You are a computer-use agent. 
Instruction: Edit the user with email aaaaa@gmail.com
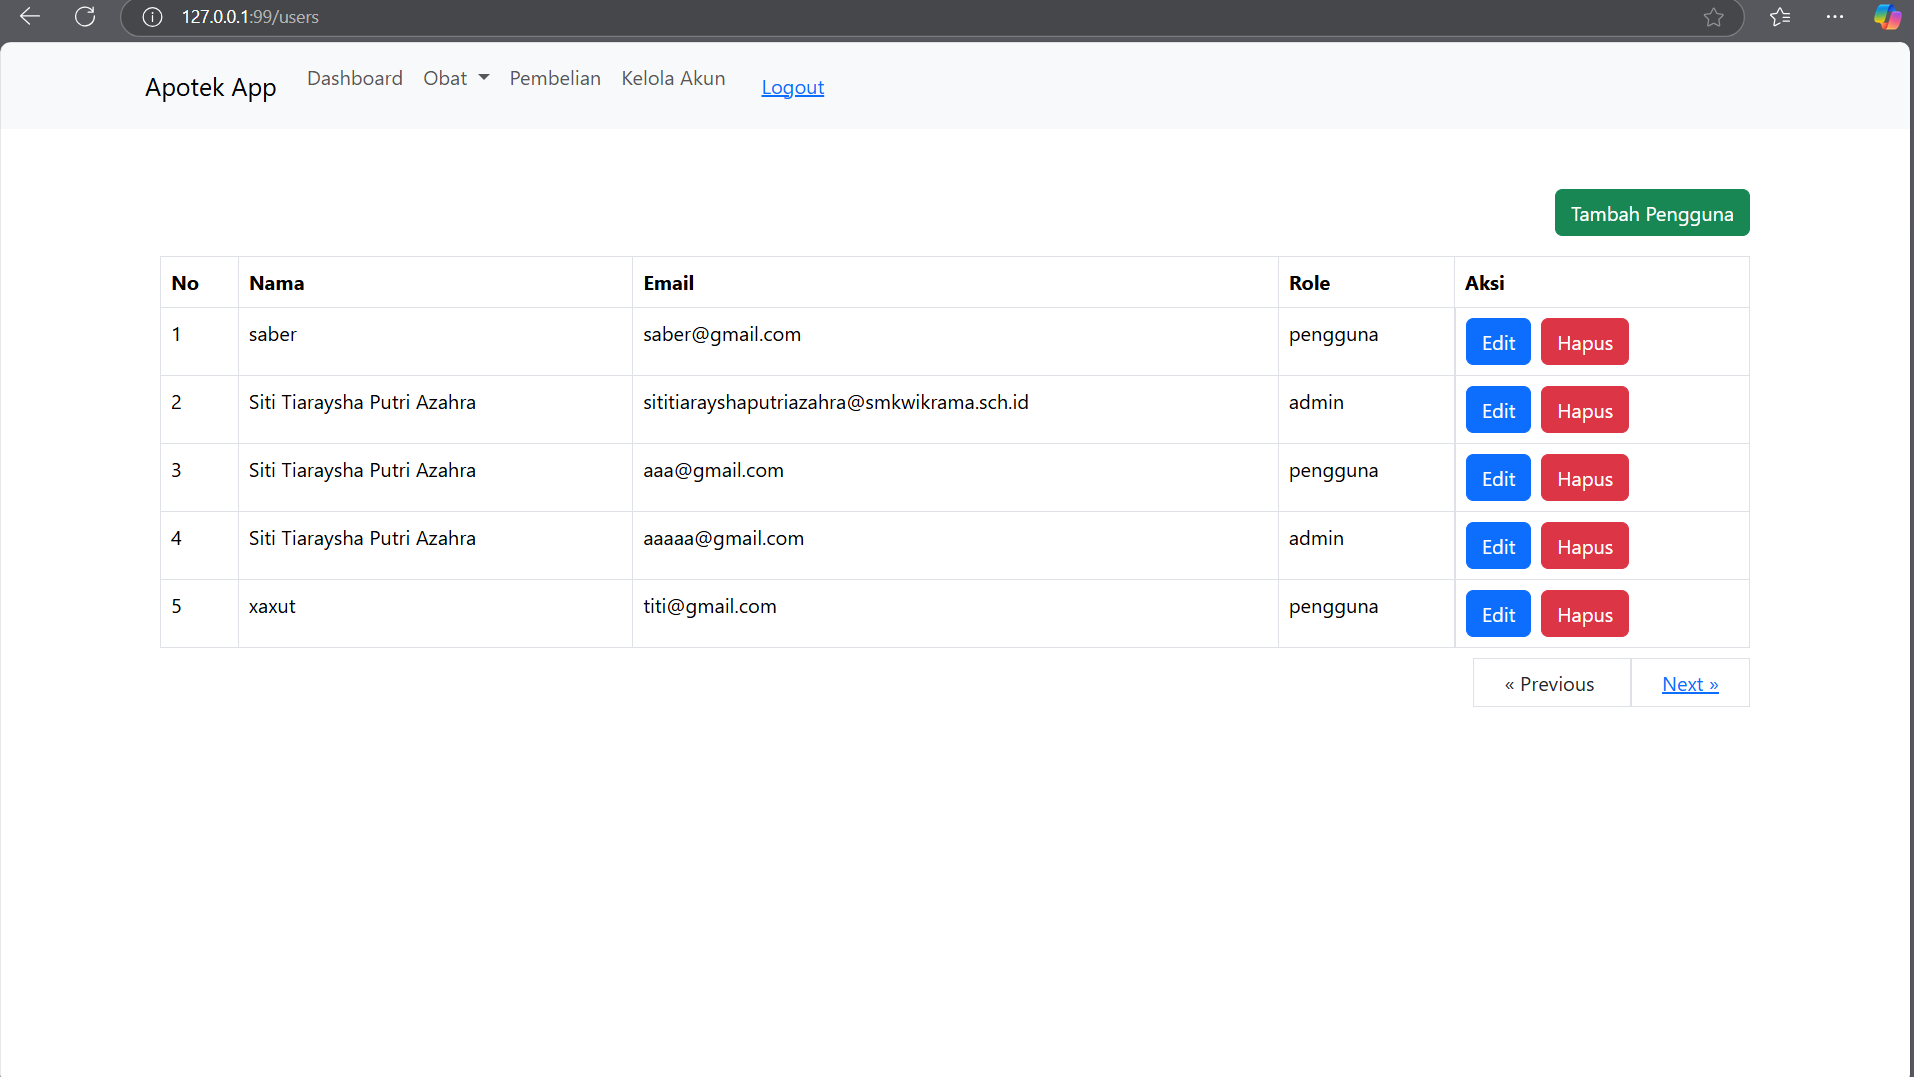(x=1498, y=546)
